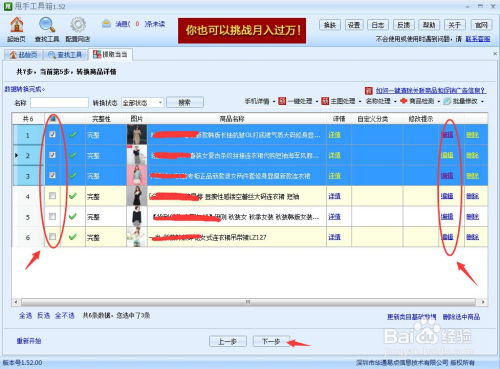Click the 重新开始 link
The height and width of the screenshot is (369, 500).
tap(29, 341)
